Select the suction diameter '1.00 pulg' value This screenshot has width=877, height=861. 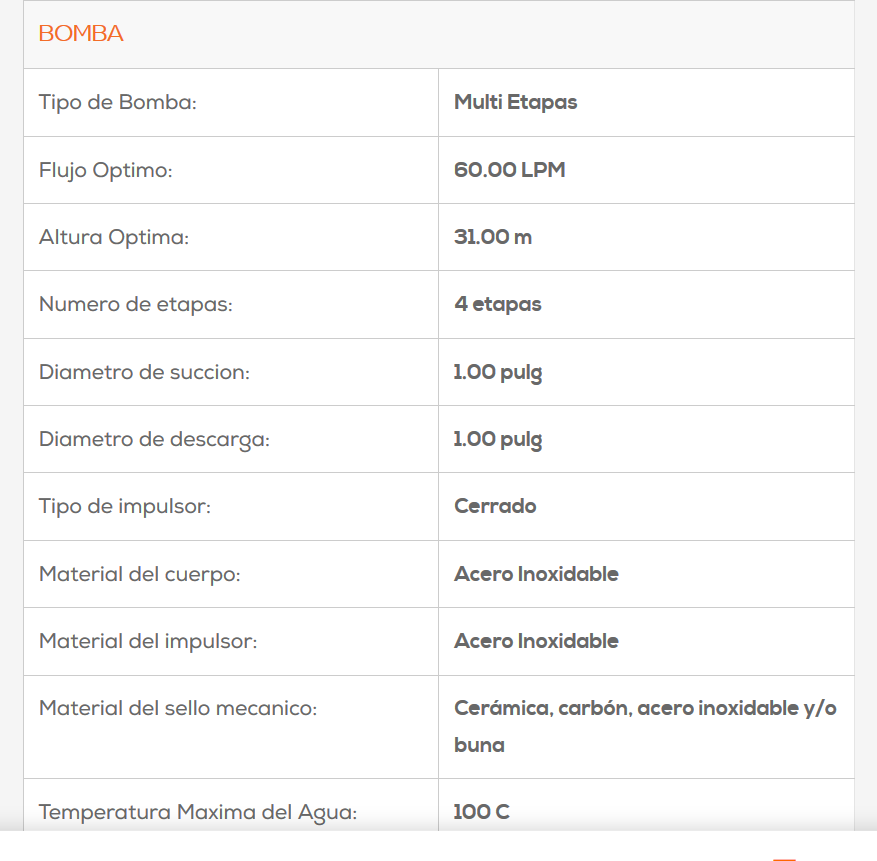pyautogui.click(x=498, y=373)
